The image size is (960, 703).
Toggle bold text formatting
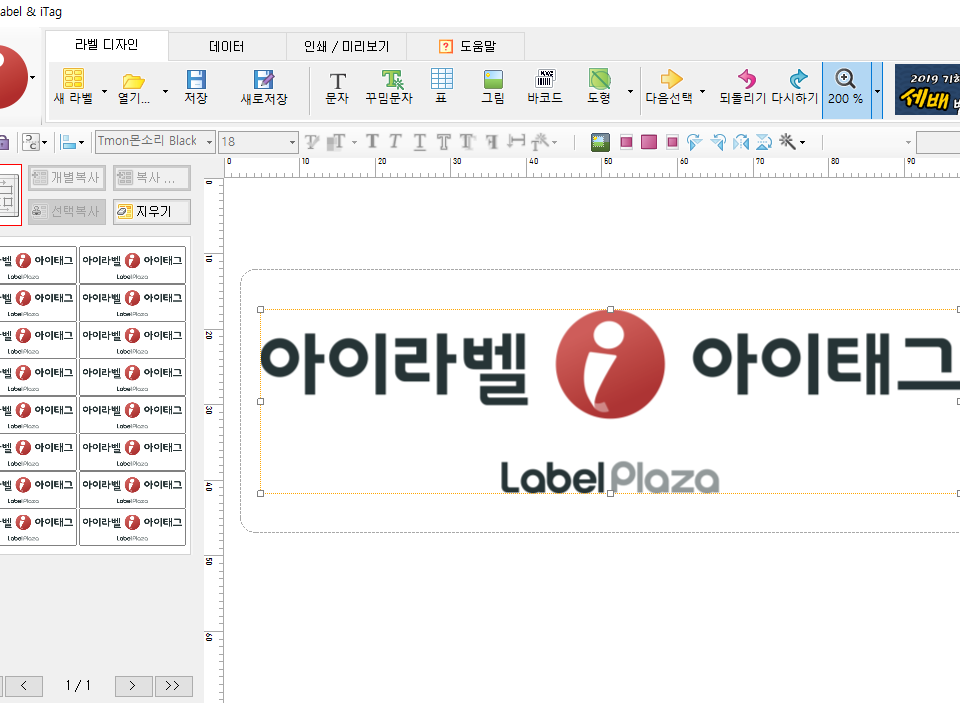click(x=372, y=142)
